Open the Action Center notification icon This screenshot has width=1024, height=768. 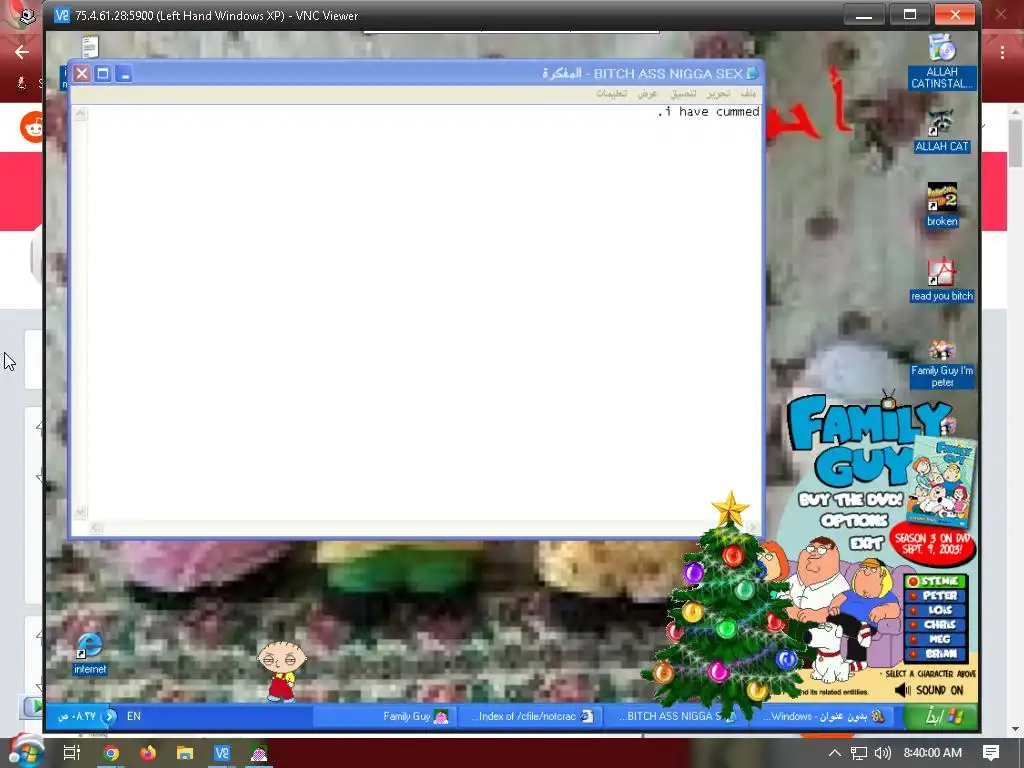pos(991,753)
